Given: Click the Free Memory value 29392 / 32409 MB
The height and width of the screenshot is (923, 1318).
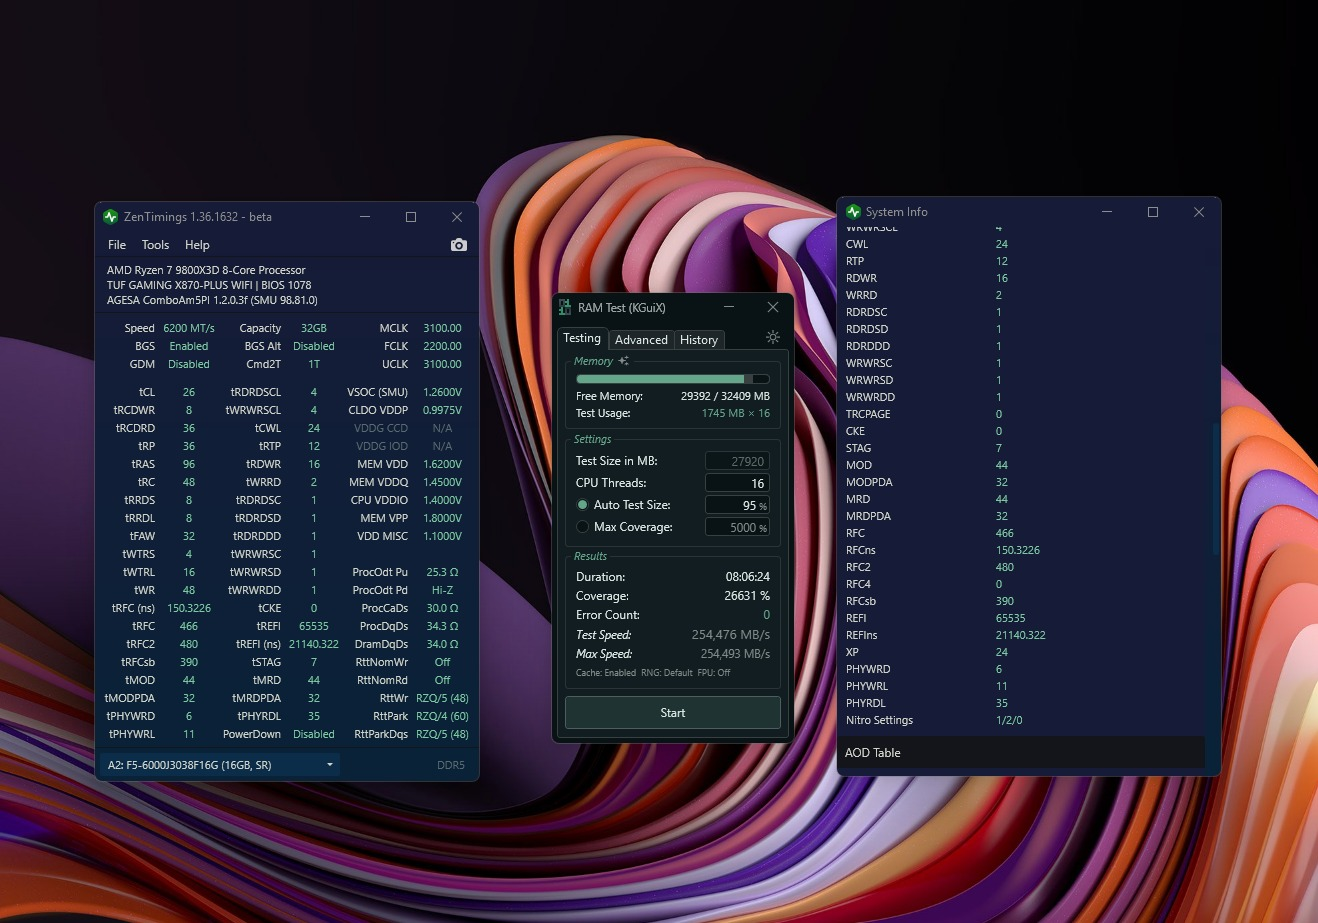Looking at the screenshot, I should pyautogui.click(x=725, y=396).
